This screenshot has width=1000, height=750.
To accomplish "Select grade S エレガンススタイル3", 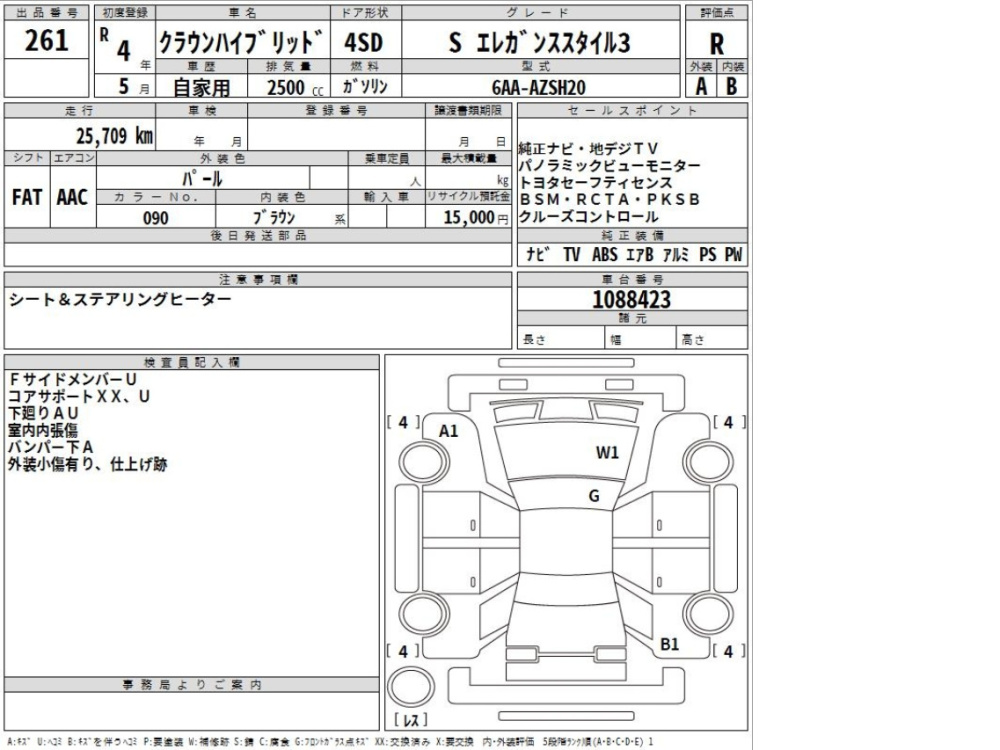I will (x=540, y=43).
